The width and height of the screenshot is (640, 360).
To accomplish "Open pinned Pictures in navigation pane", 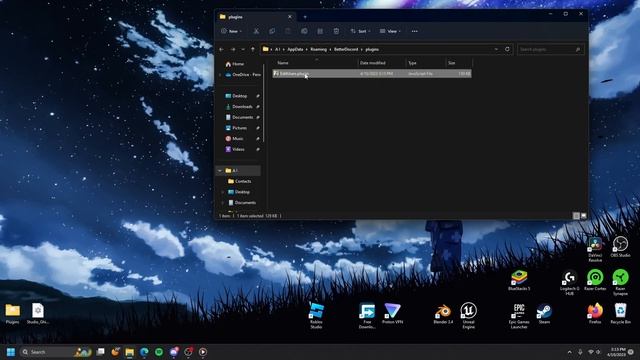I will coord(236,128).
